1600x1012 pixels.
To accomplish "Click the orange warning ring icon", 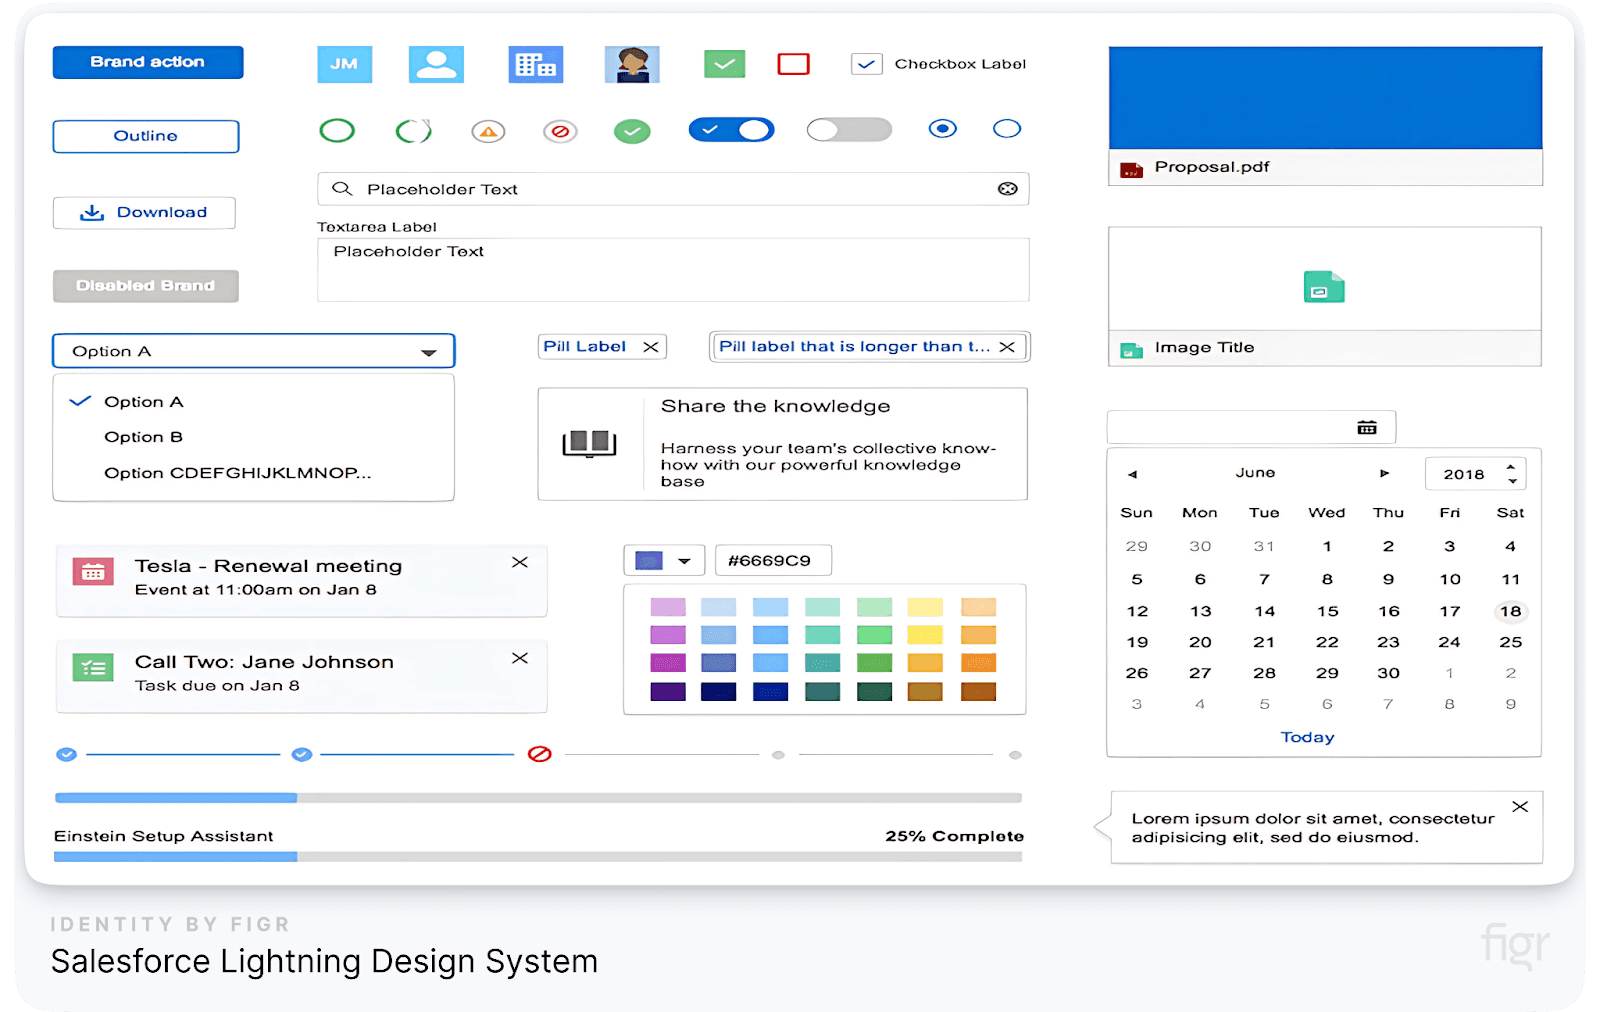I will (x=488, y=131).
